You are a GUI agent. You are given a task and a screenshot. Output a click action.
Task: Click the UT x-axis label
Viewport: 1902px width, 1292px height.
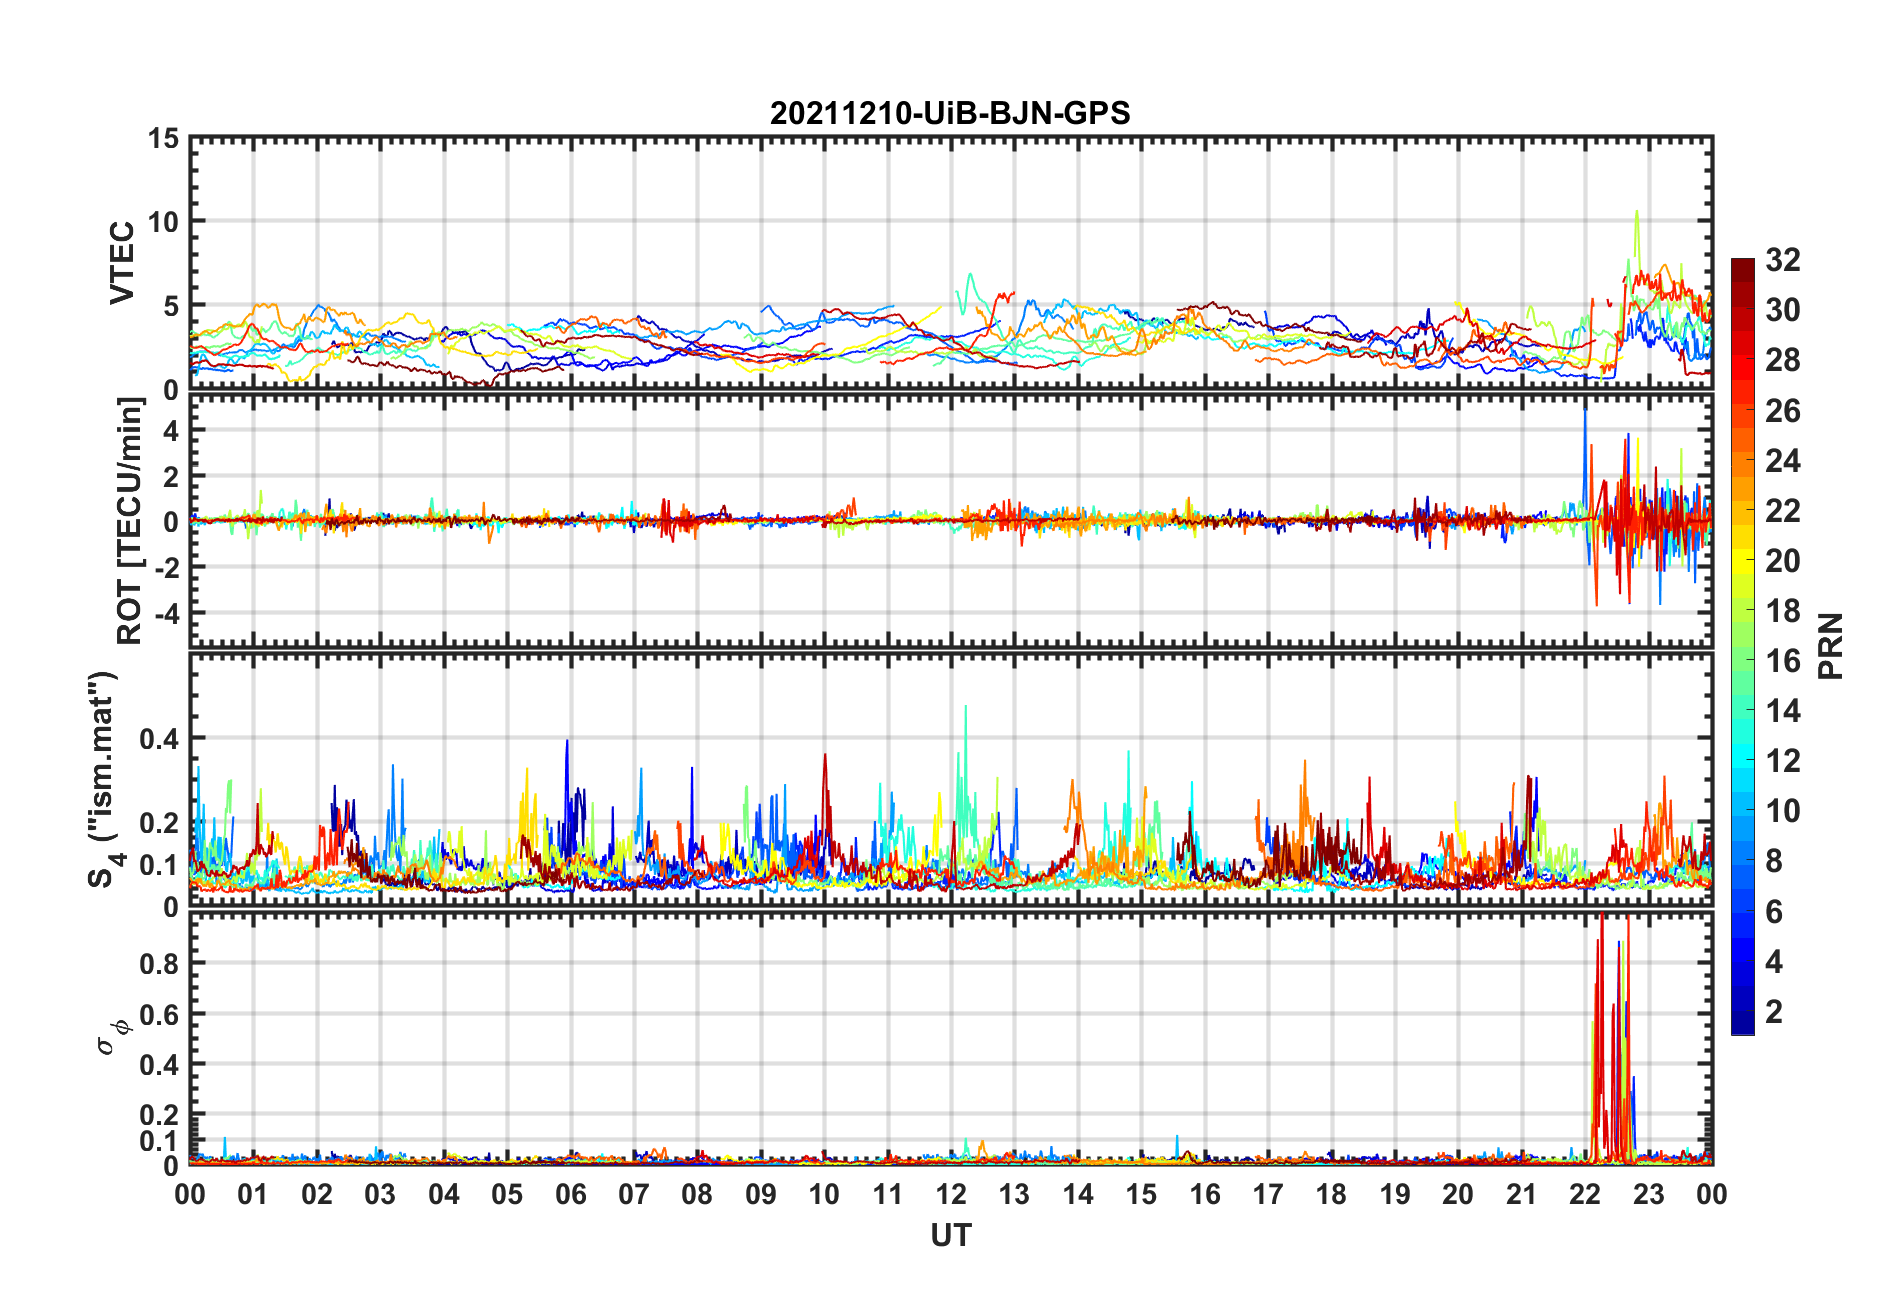point(950,1236)
